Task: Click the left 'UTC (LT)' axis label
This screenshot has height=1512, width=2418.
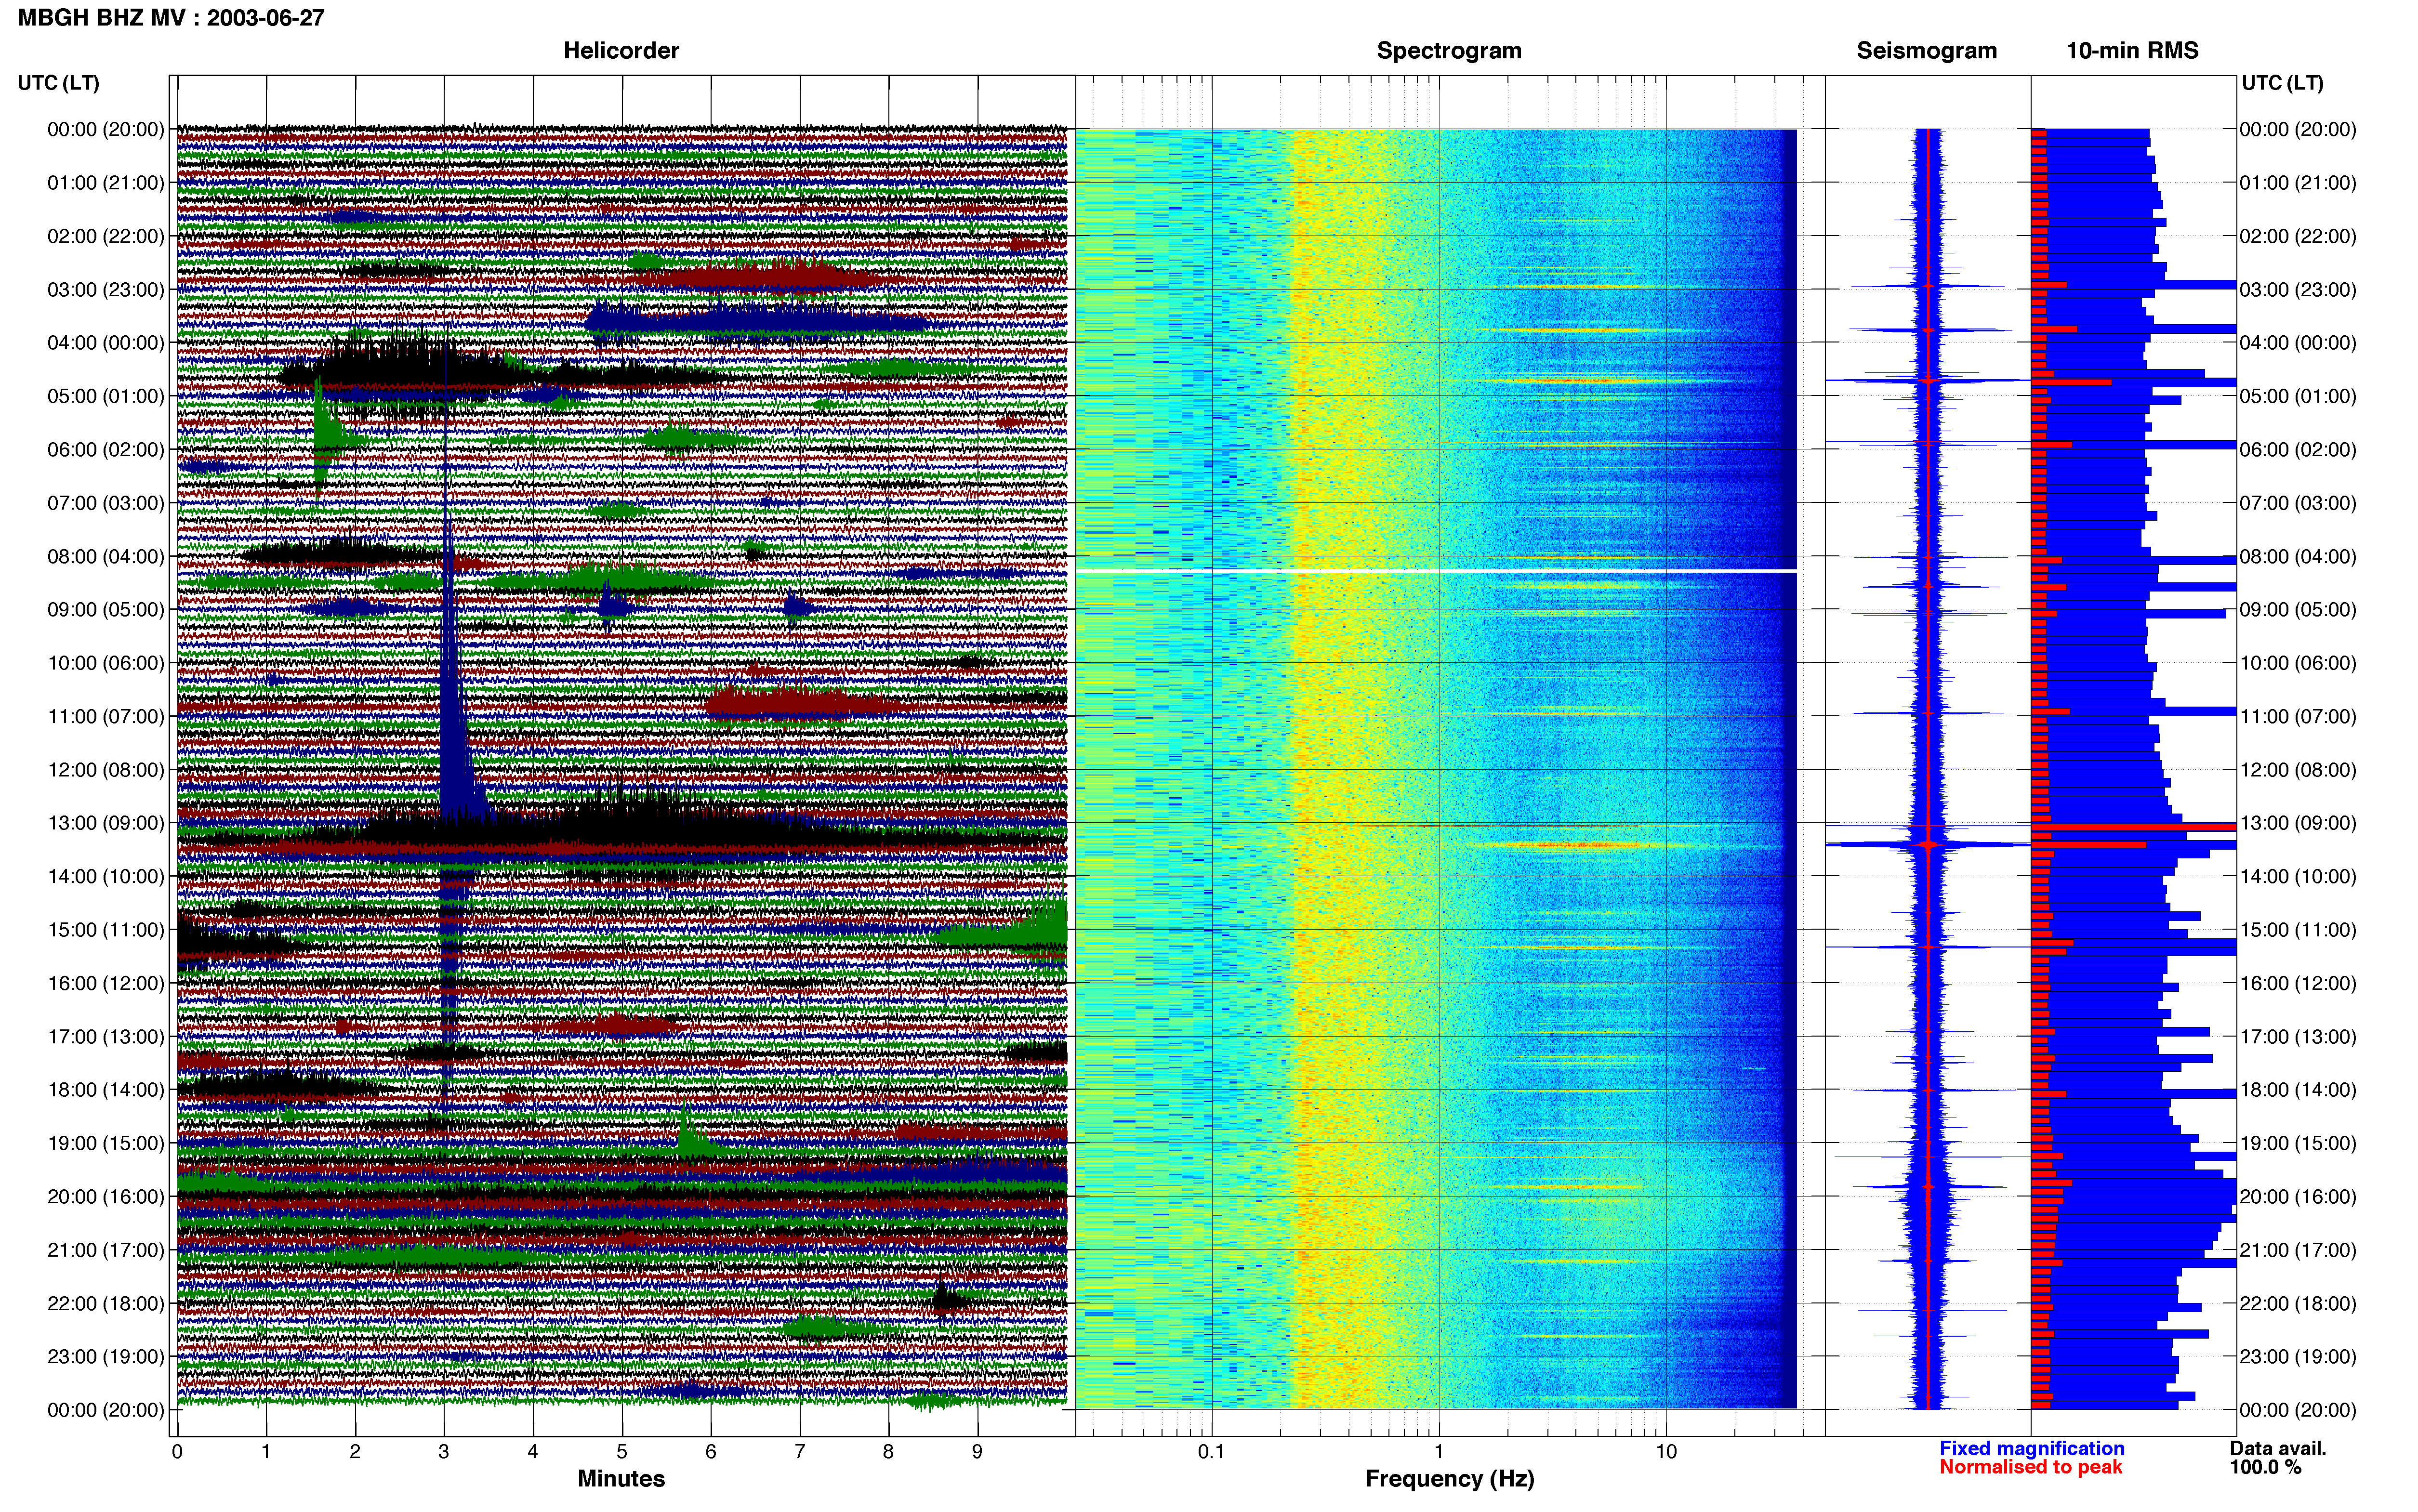Action: 59,83
